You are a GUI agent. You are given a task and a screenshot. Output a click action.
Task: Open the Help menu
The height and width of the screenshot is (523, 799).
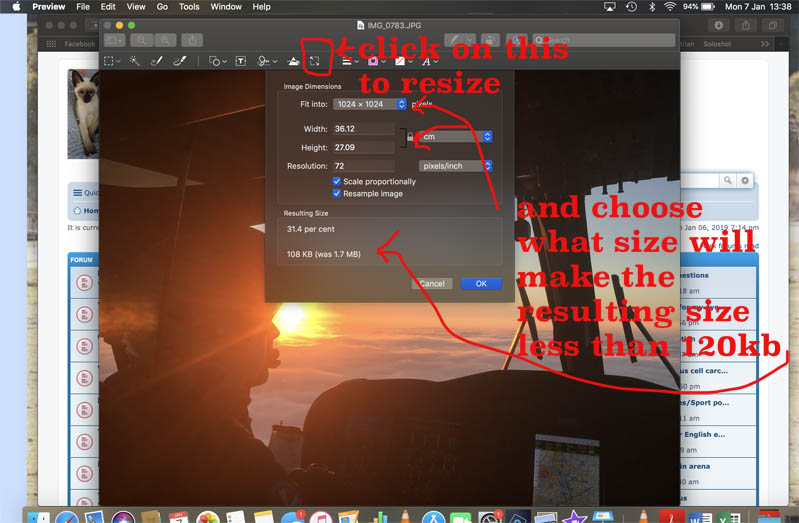click(x=261, y=7)
